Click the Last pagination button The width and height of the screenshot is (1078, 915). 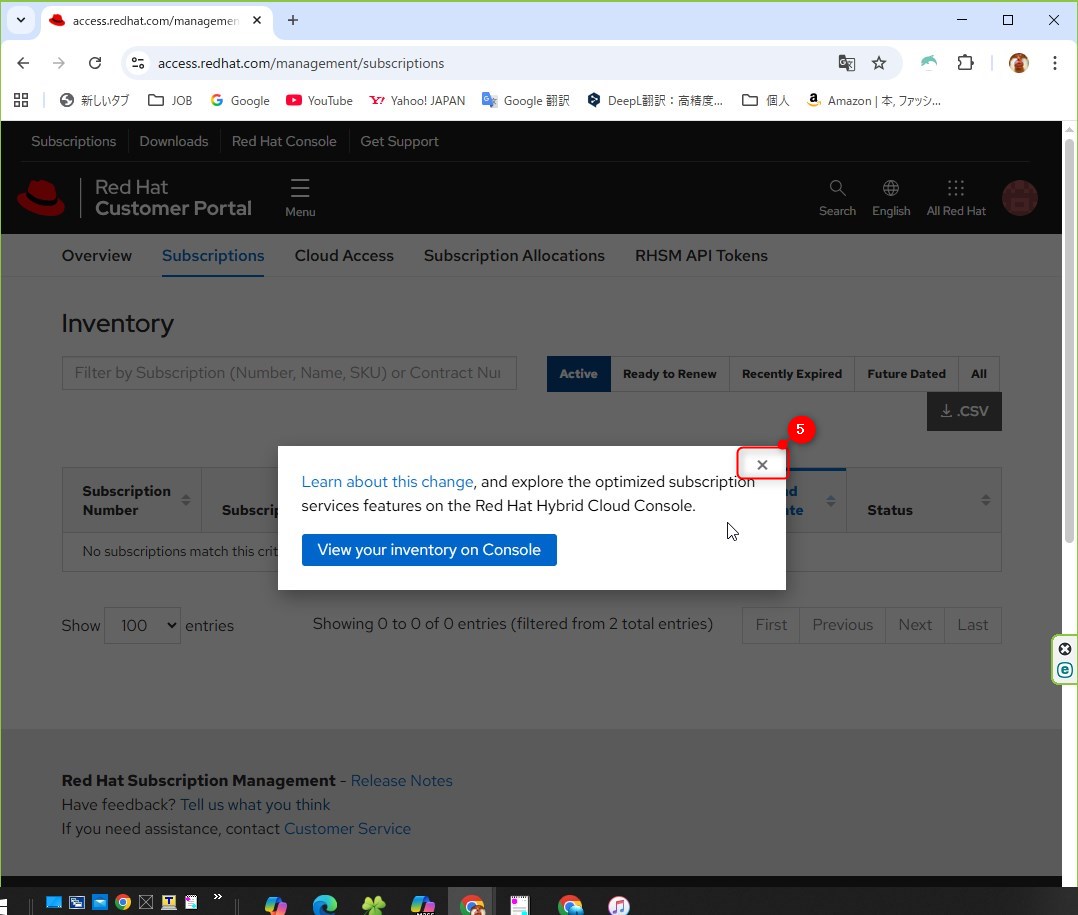point(973,625)
